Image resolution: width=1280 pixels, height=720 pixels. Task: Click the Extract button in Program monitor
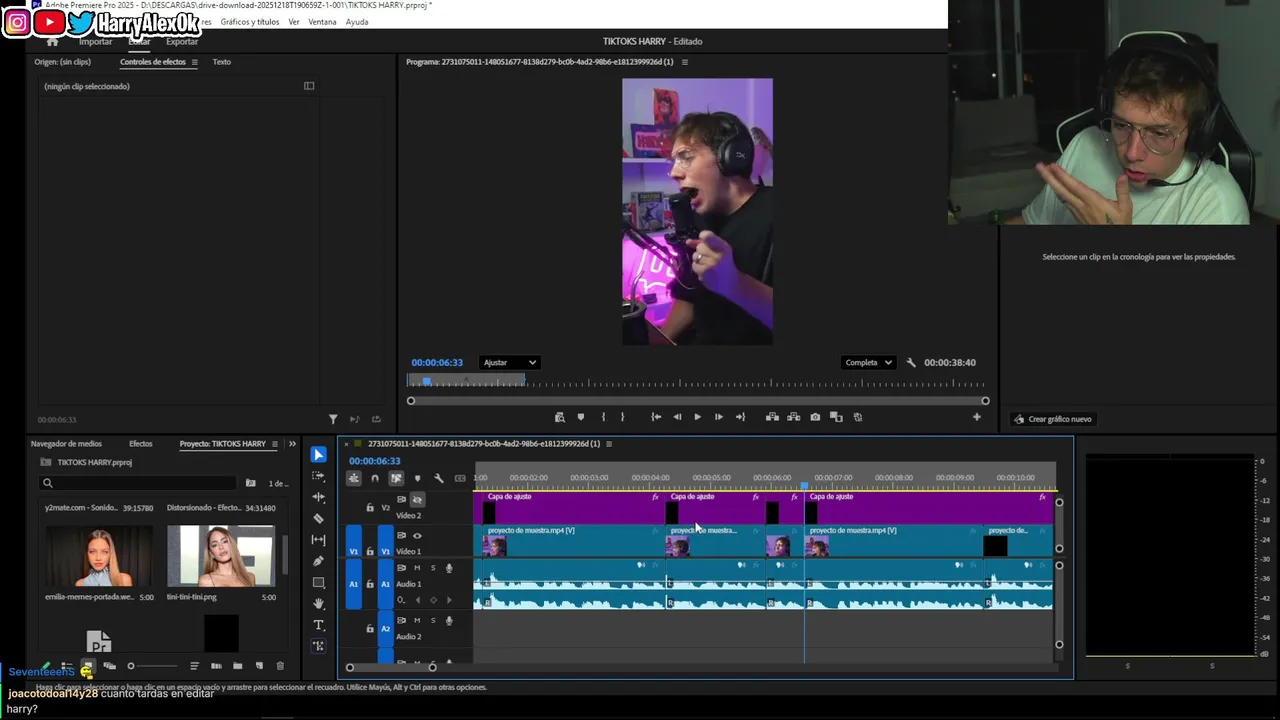(793, 417)
